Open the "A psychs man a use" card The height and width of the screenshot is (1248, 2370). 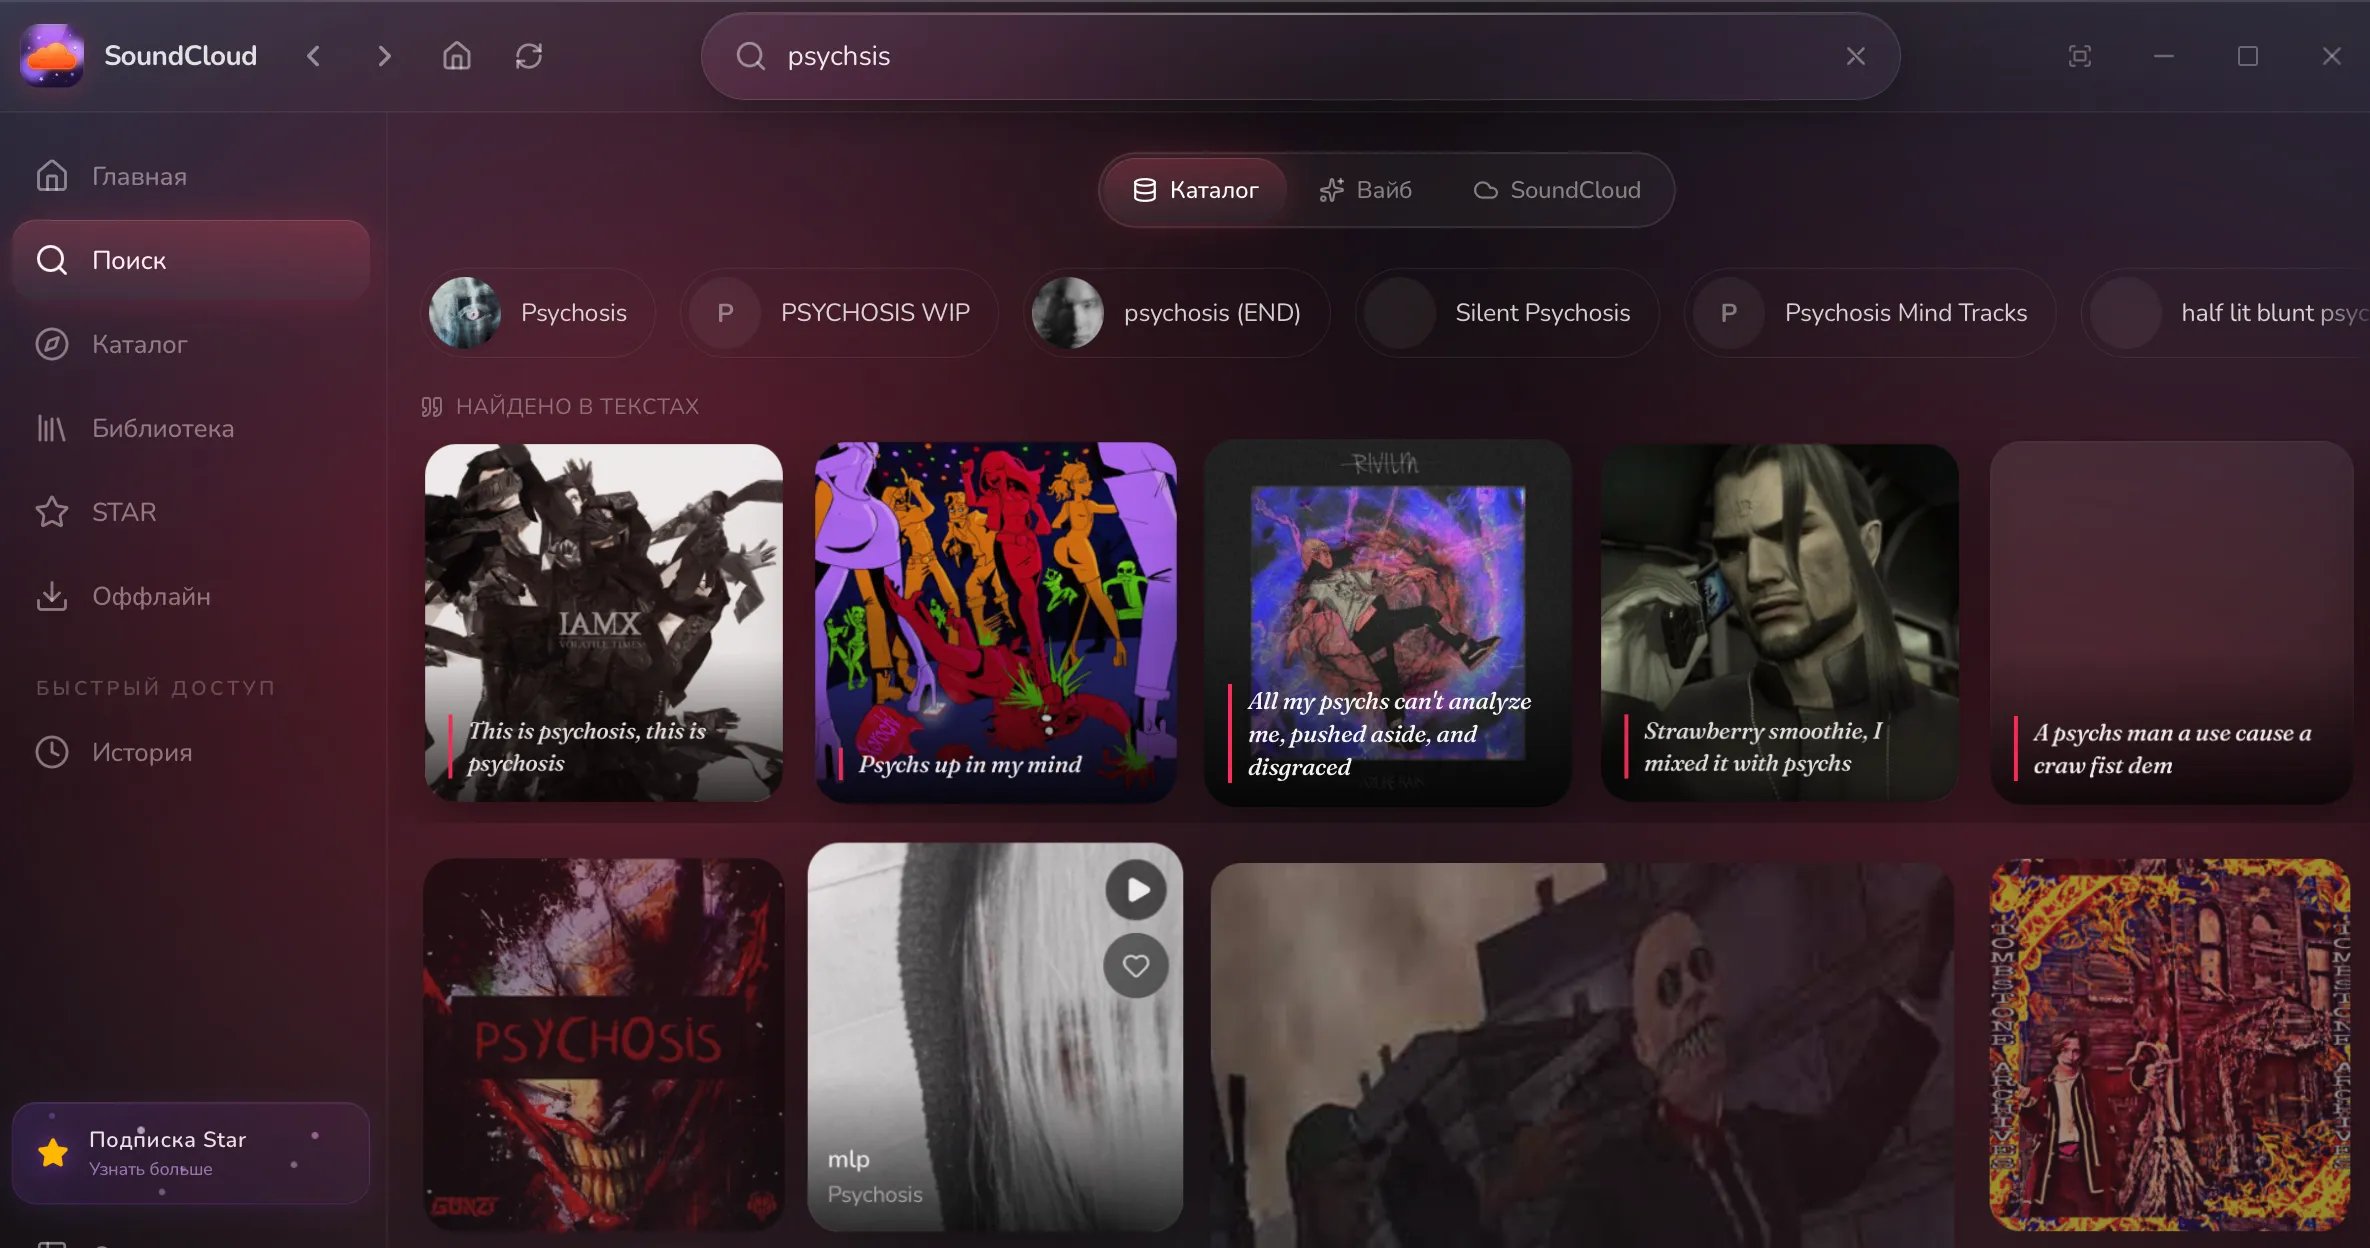[x=2172, y=622]
